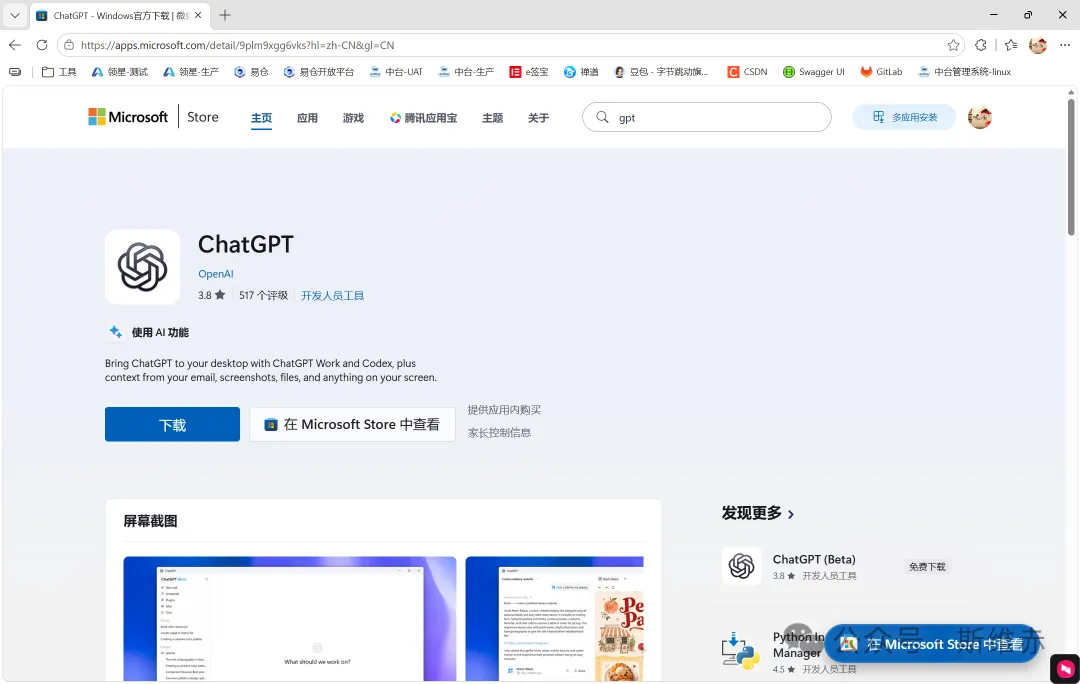Open the 中台-生产 bookmark
The width and height of the screenshot is (1080, 684).
(466, 72)
